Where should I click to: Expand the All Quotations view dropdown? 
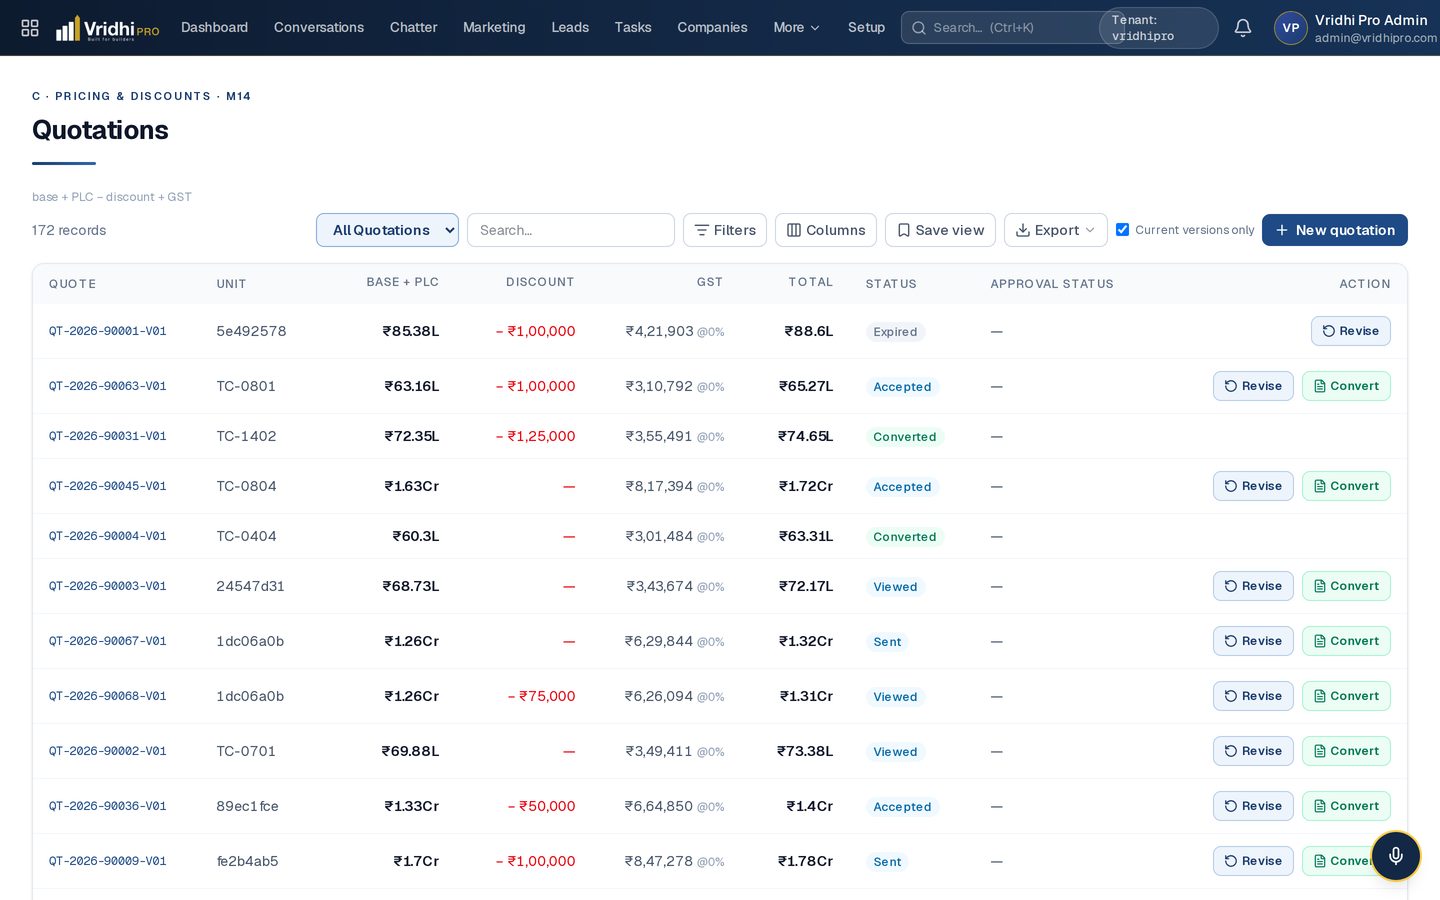[x=387, y=230]
